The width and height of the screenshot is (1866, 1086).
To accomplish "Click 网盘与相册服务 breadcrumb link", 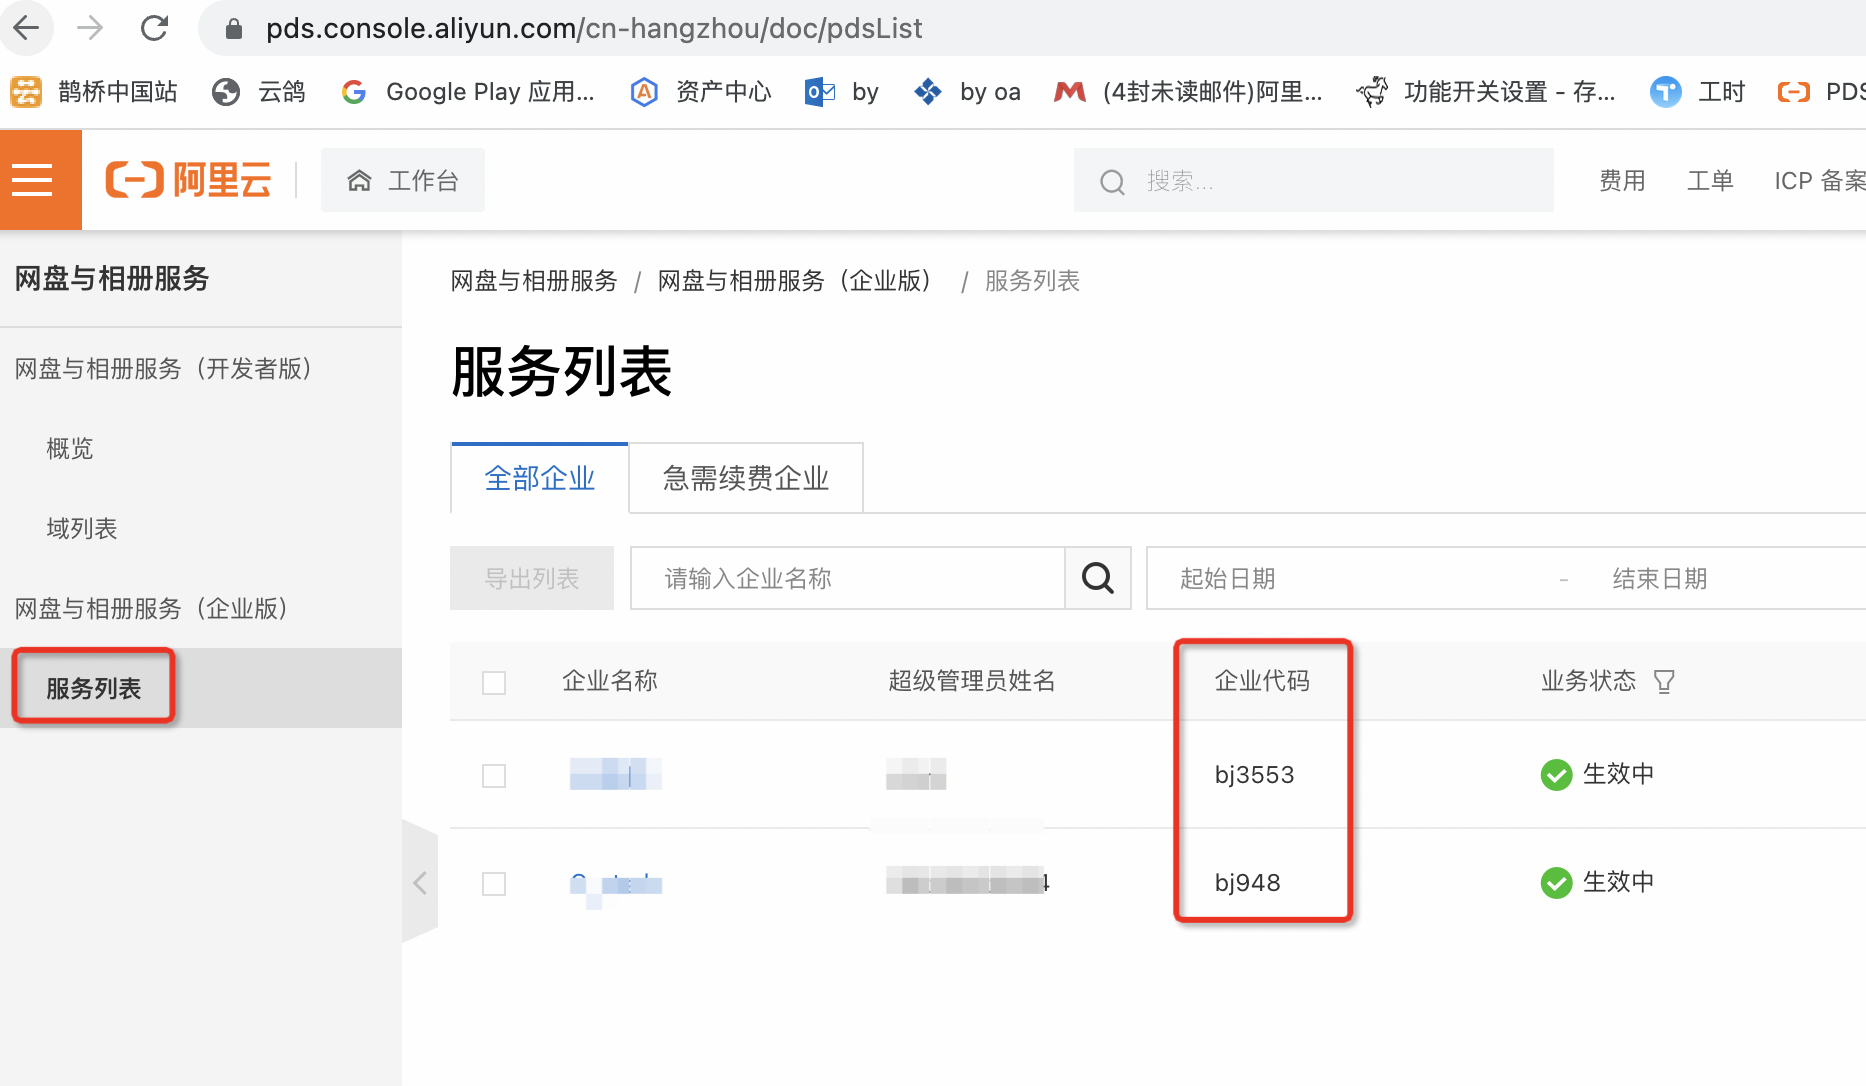I will click(x=534, y=281).
